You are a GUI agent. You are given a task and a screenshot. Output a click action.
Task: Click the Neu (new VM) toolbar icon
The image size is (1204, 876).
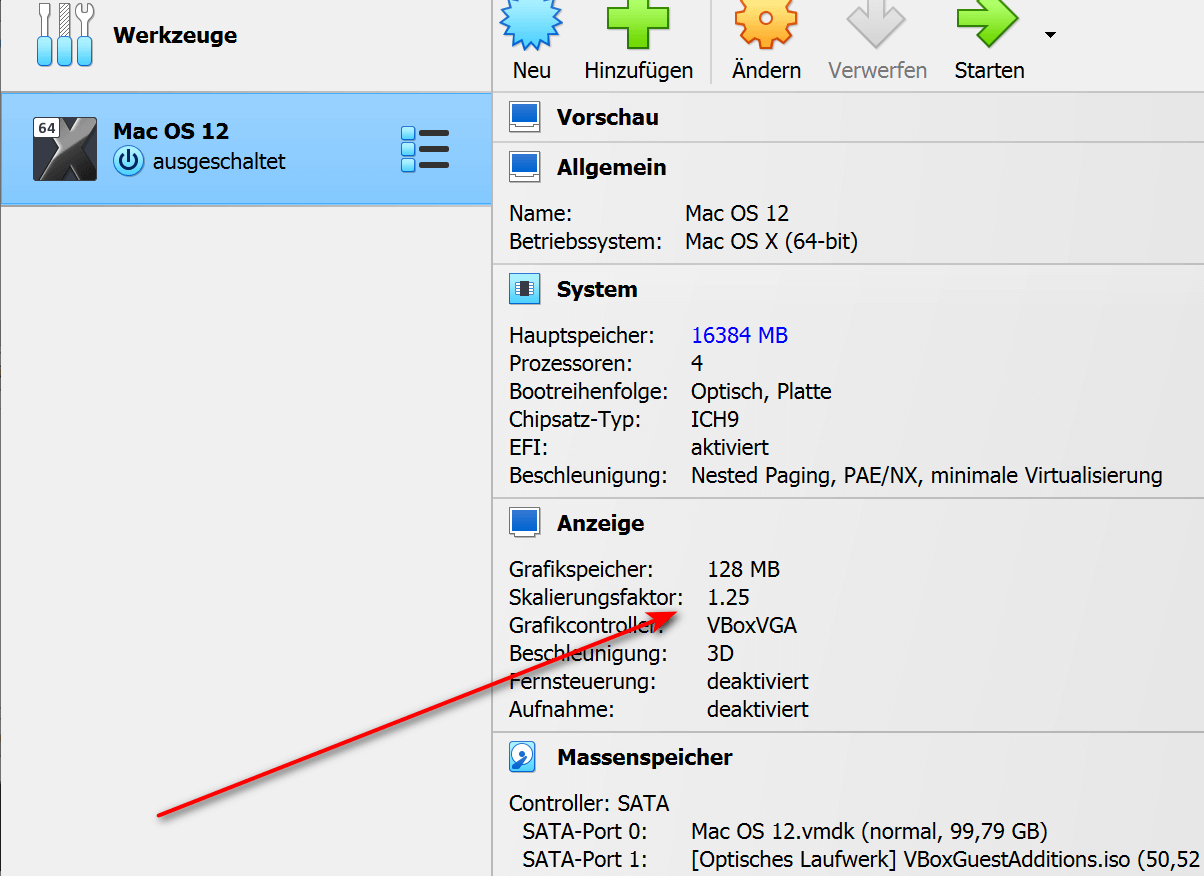pyautogui.click(x=531, y=22)
